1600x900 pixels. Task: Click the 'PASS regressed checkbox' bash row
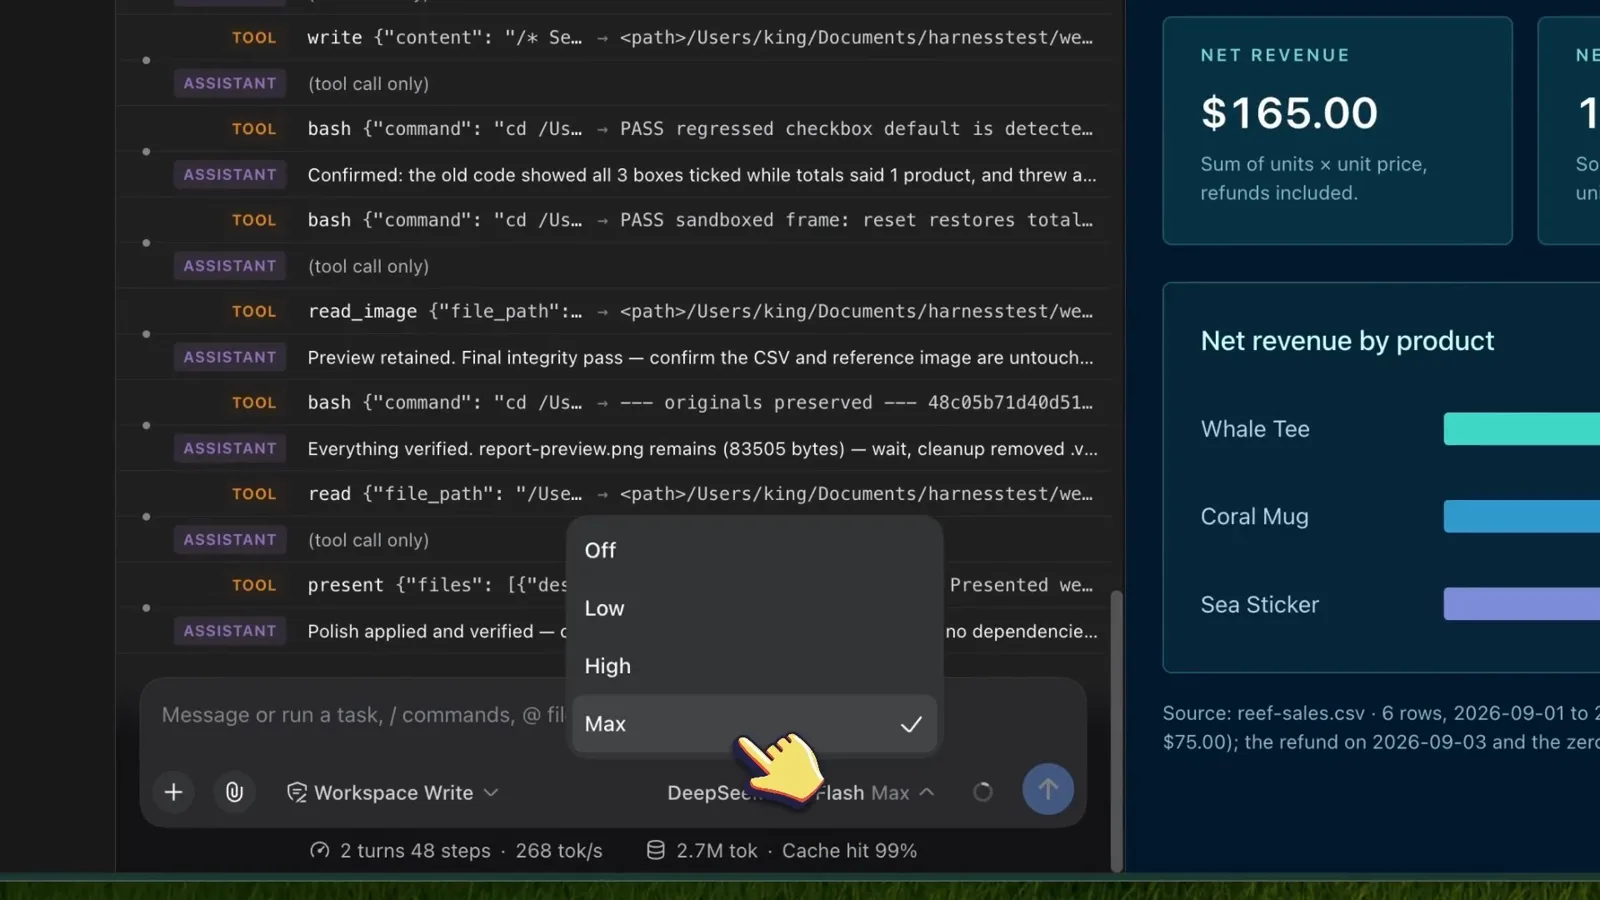pyautogui.click(x=614, y=129)
